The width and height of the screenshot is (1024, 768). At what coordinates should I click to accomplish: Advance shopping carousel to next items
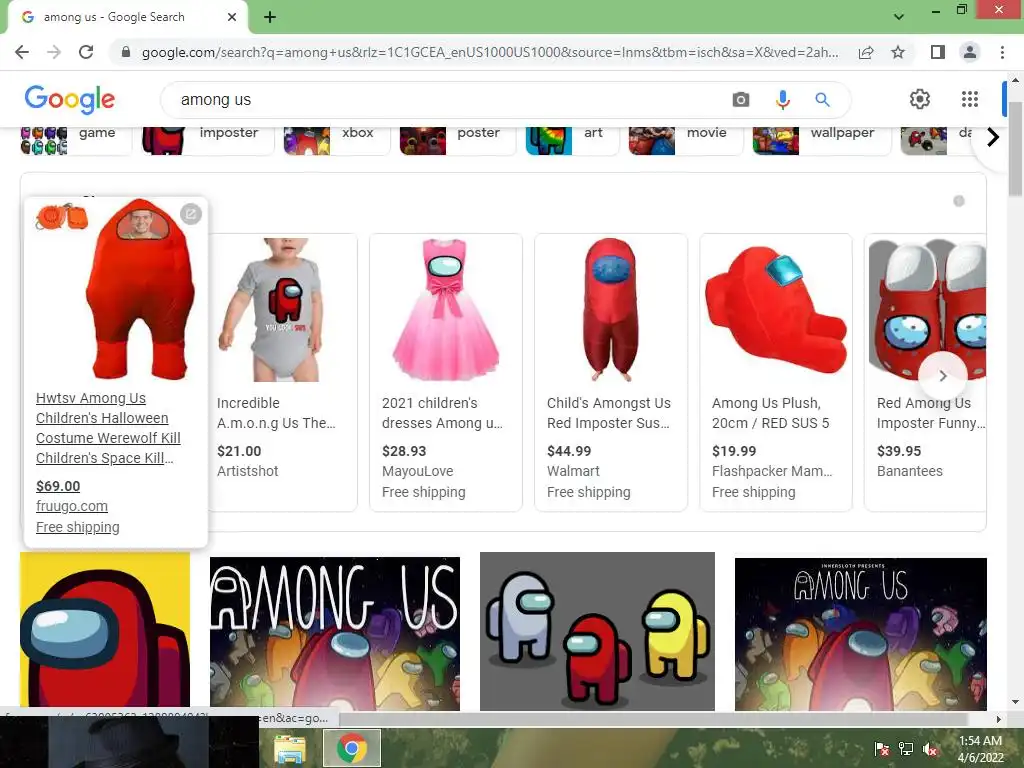pos(942,376)
